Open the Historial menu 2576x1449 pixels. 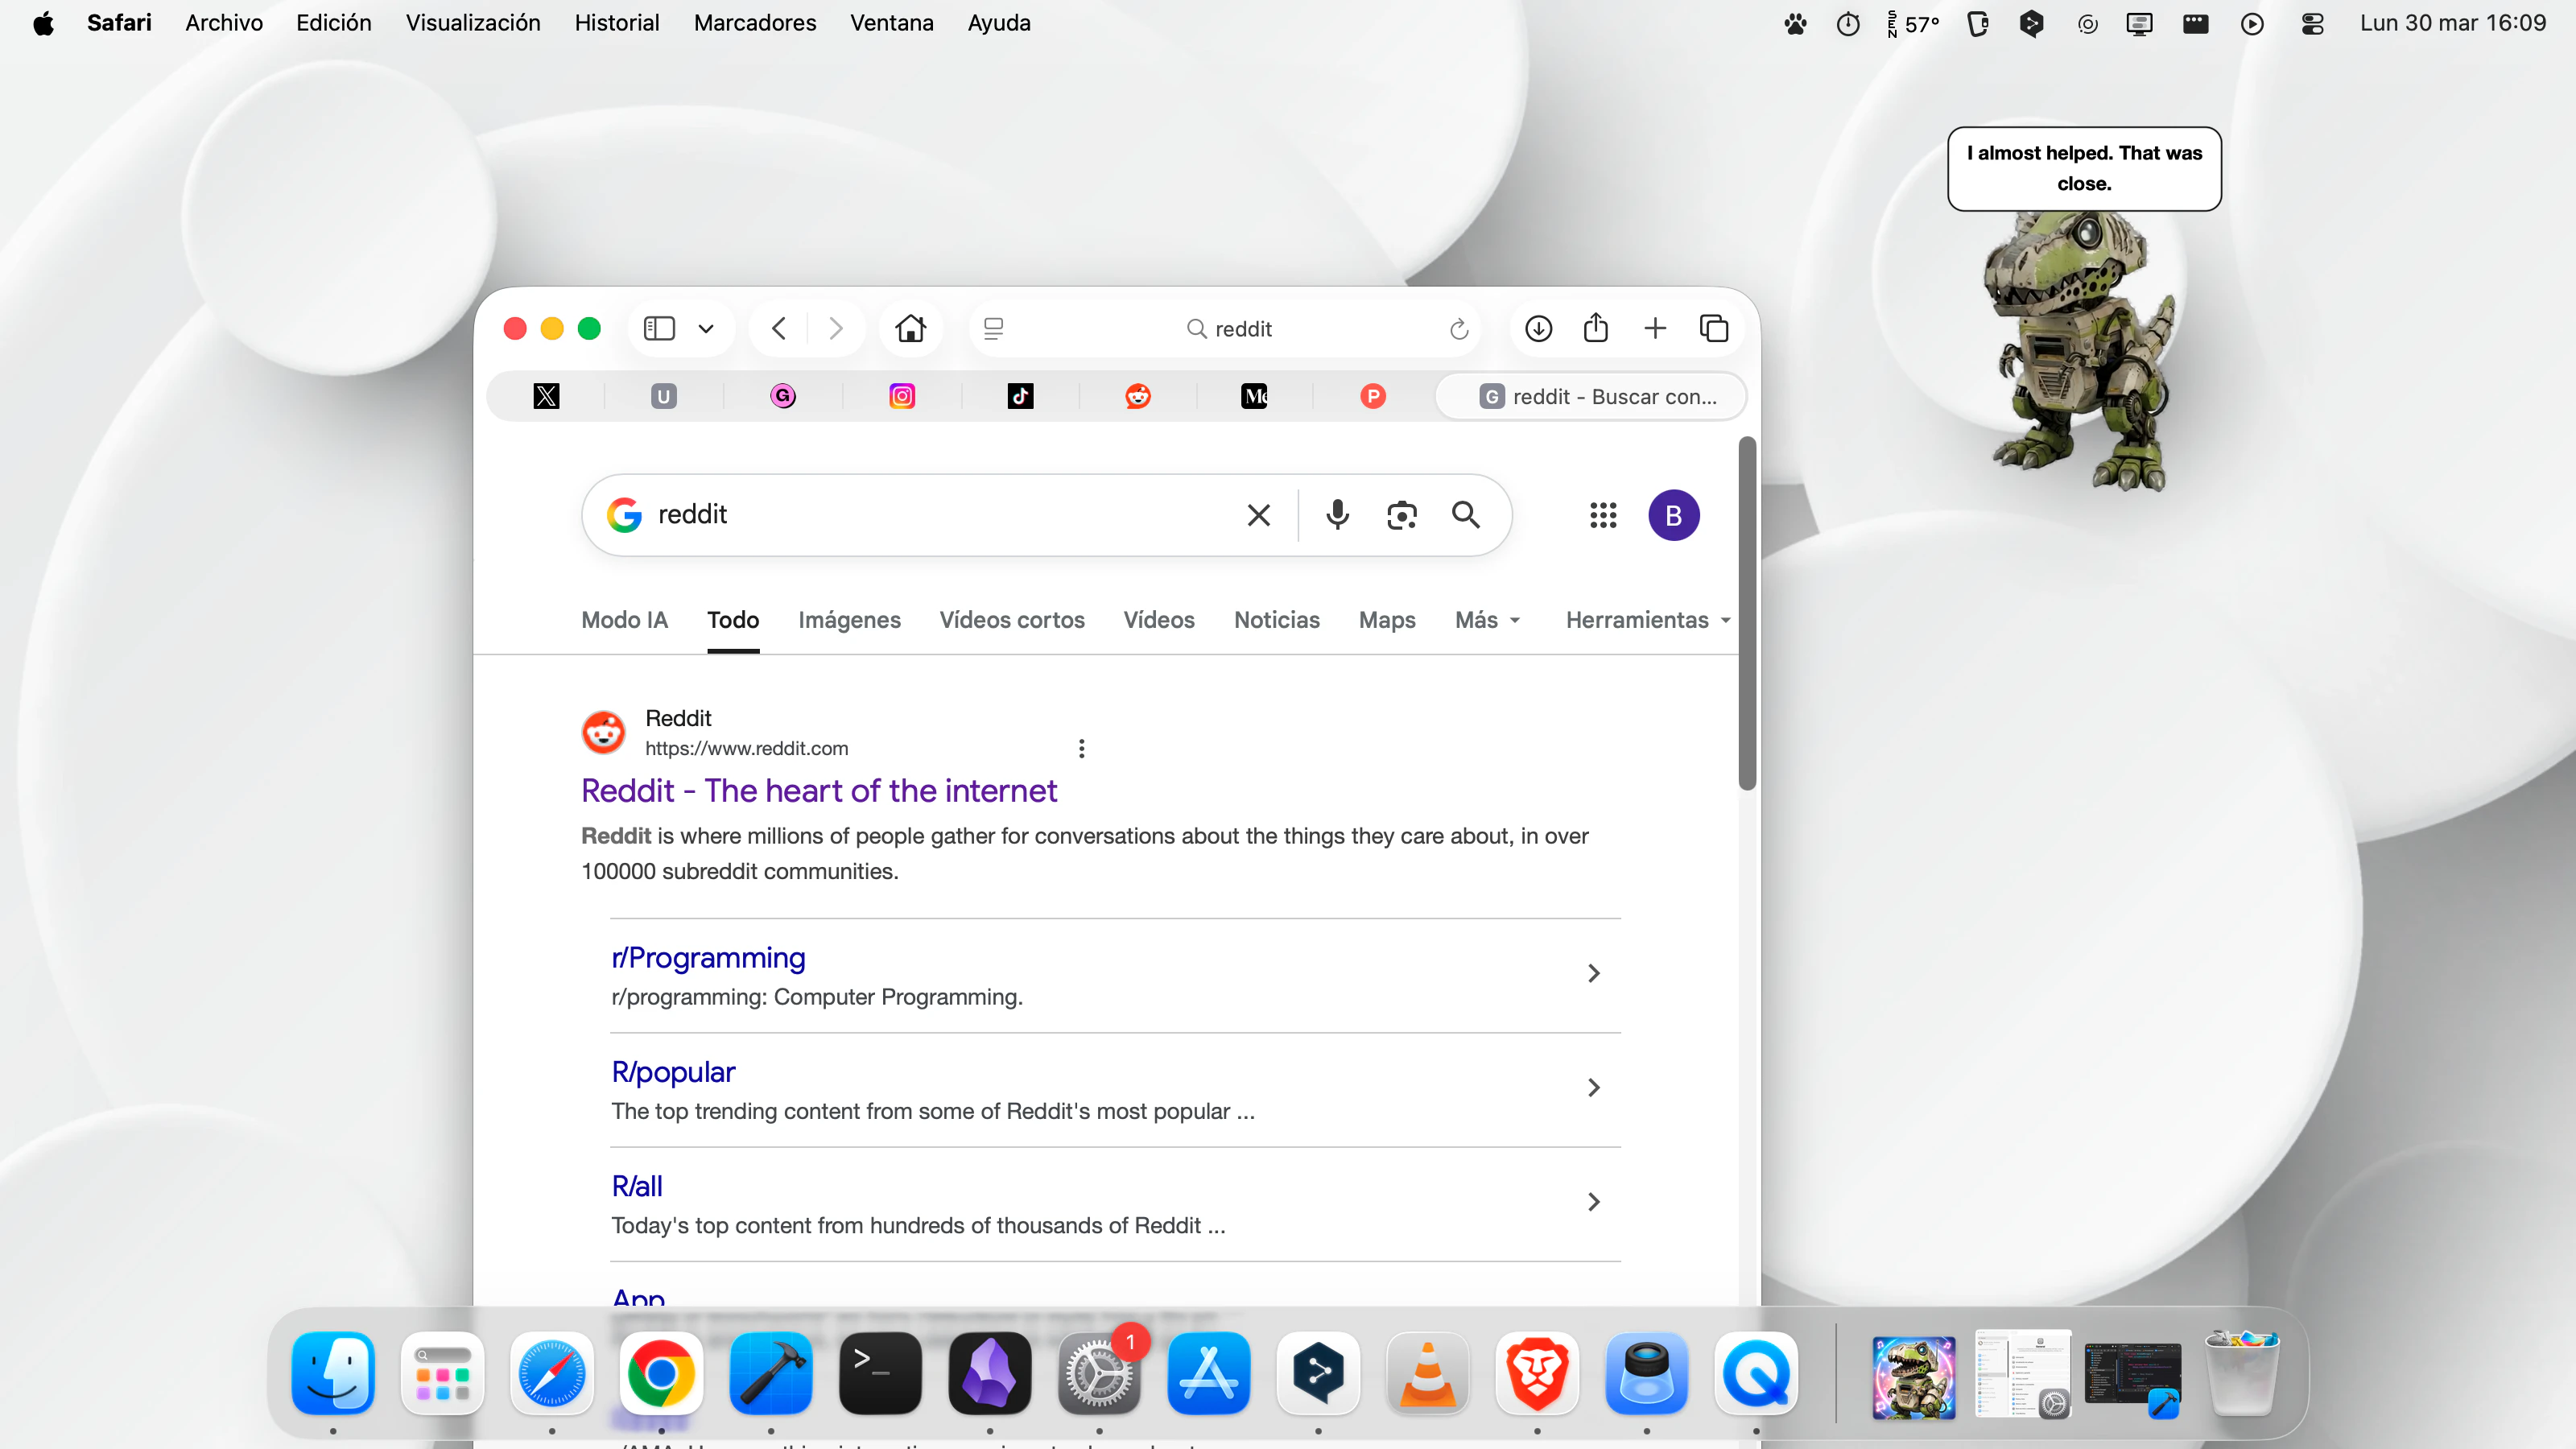pos(616,23)
